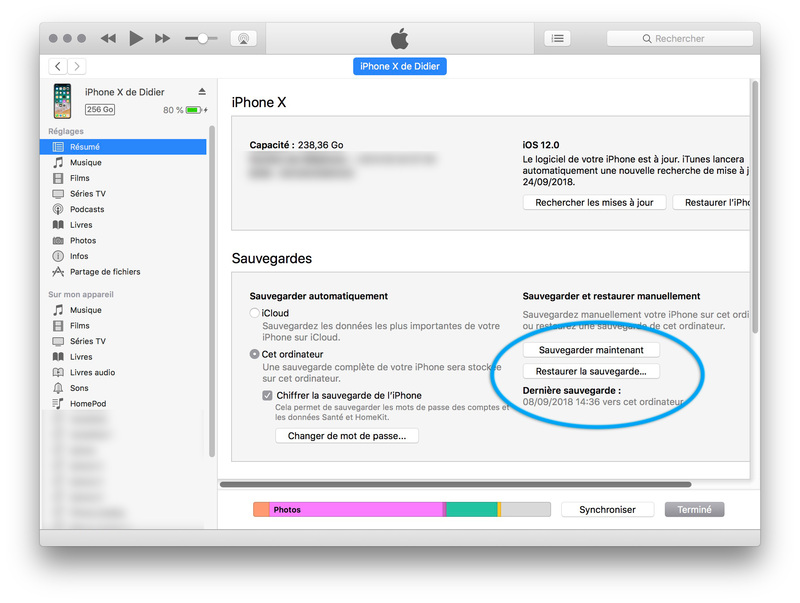This screenshot has height=603, width=800.
Task: Click the rewind playback button
Action: (108, 38)
